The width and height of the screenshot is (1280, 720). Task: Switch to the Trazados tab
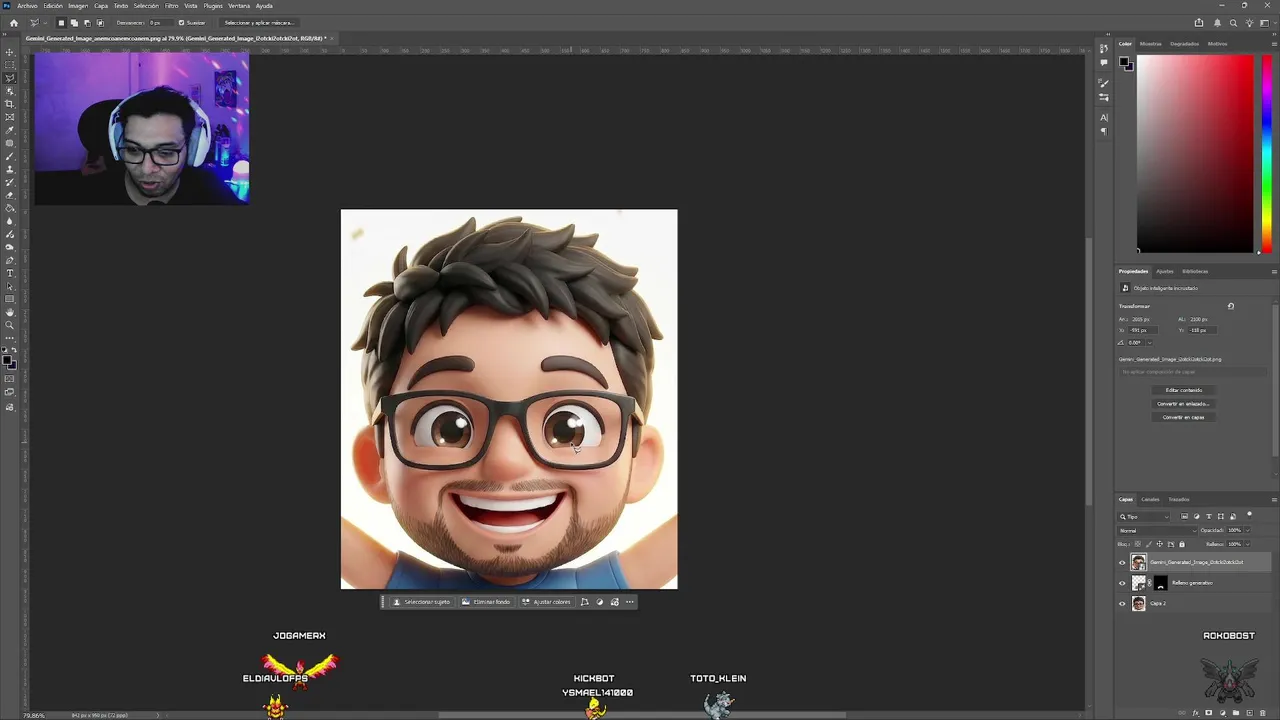1179,499
